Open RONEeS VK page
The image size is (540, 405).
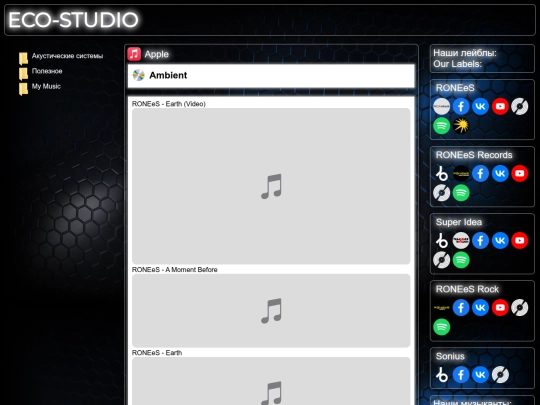coord(480,106)
